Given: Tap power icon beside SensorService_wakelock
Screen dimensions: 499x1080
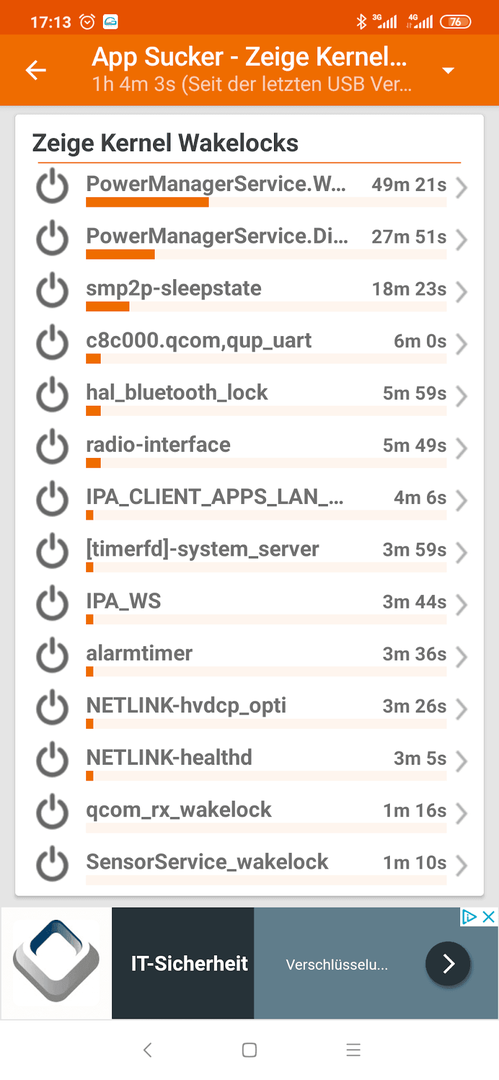Looking at the screenshot, I should (52, 864).
